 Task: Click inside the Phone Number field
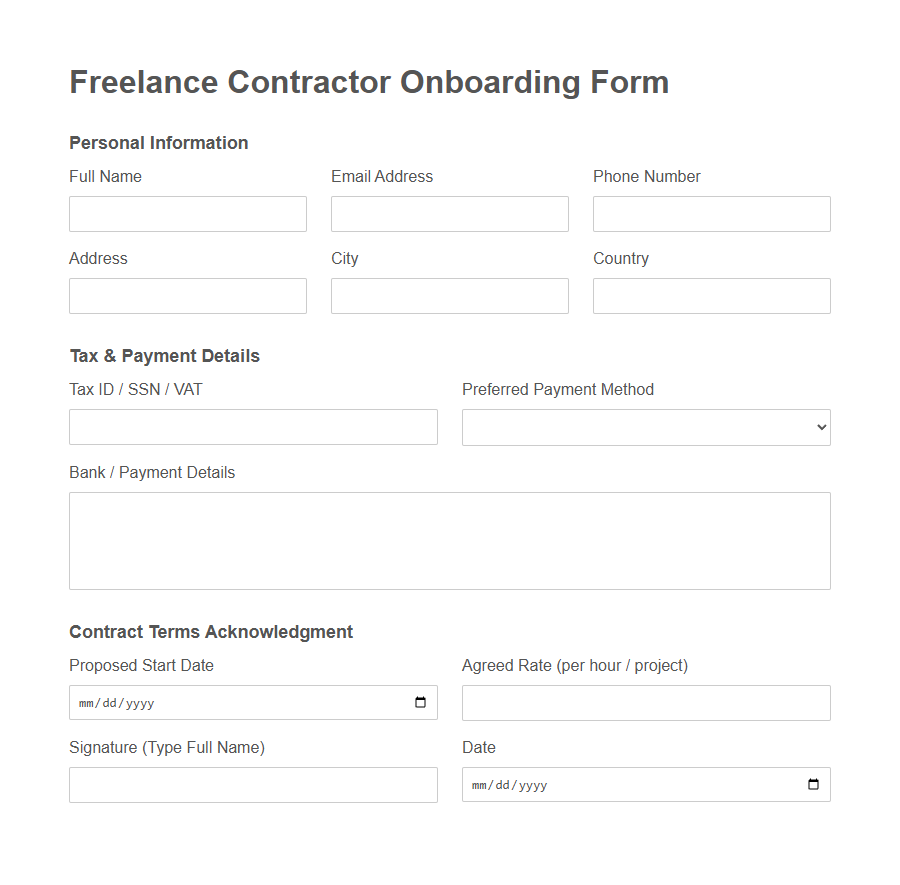pyautogui.click(x=711, y=213)
